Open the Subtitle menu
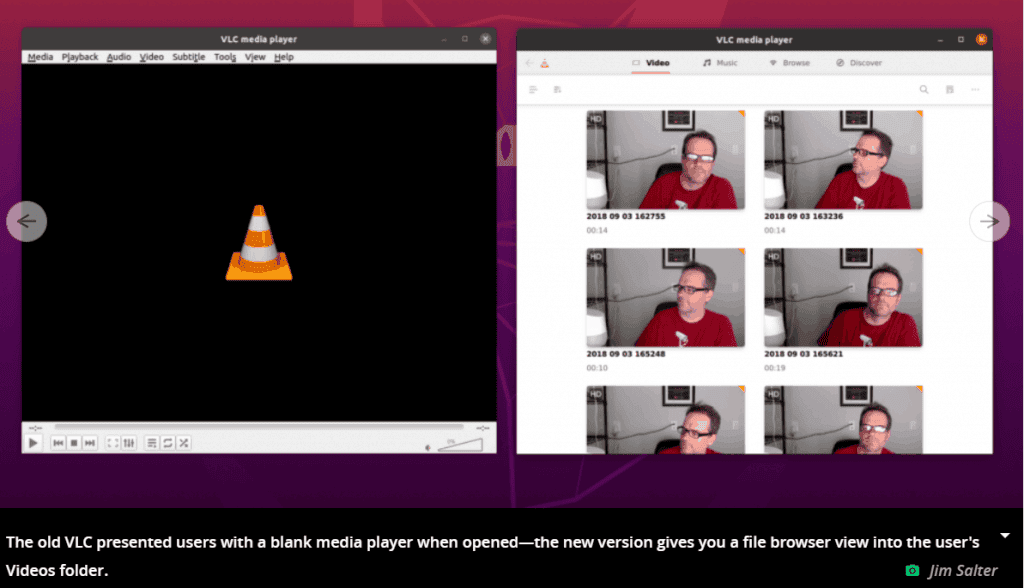Image resolution: width=1024 pixels, height=588 pixels. tap(189, 57)
